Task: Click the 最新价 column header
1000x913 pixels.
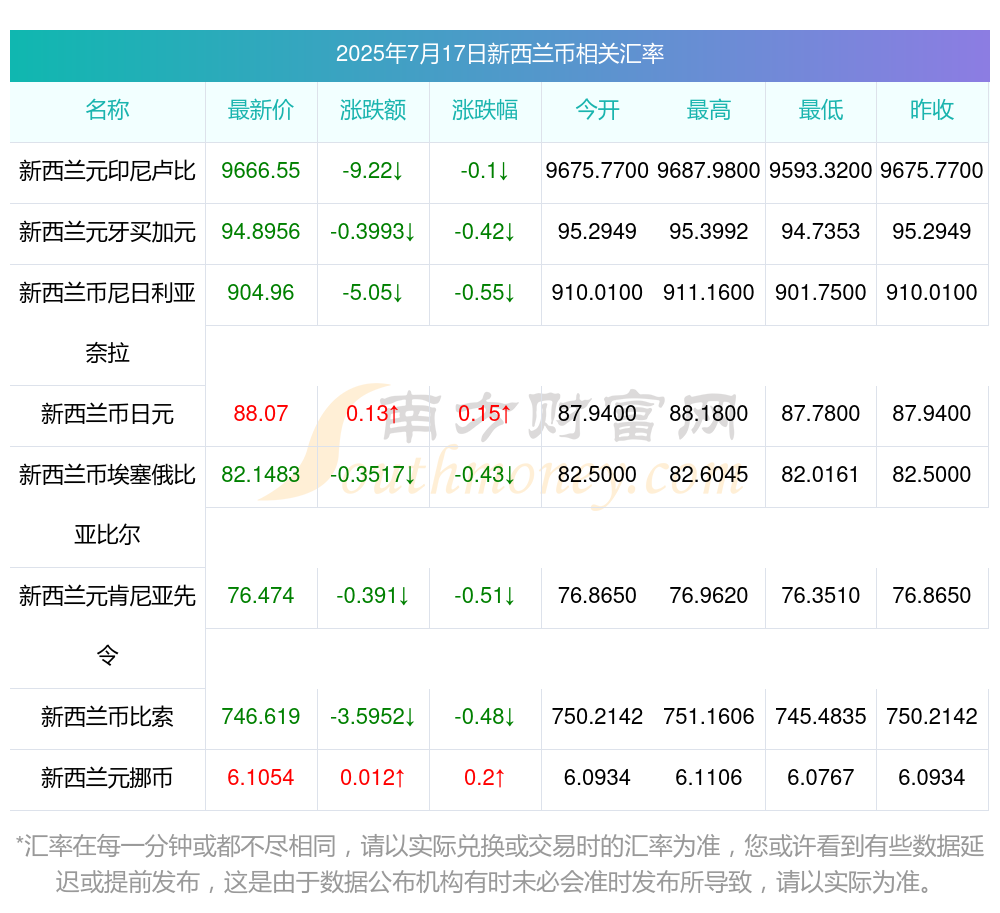Action: pyautogui.click(x=261, y=110)
